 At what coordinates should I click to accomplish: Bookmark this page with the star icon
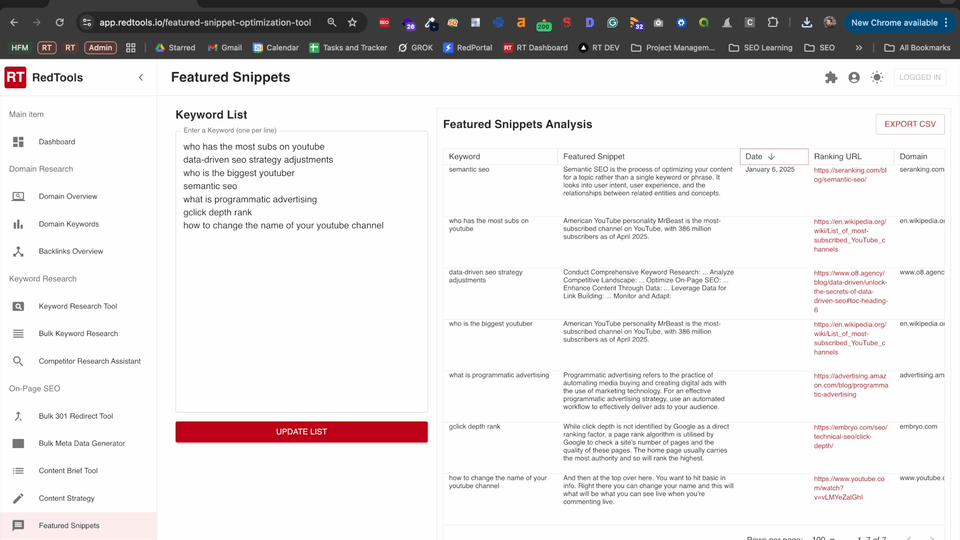(353, 23)
